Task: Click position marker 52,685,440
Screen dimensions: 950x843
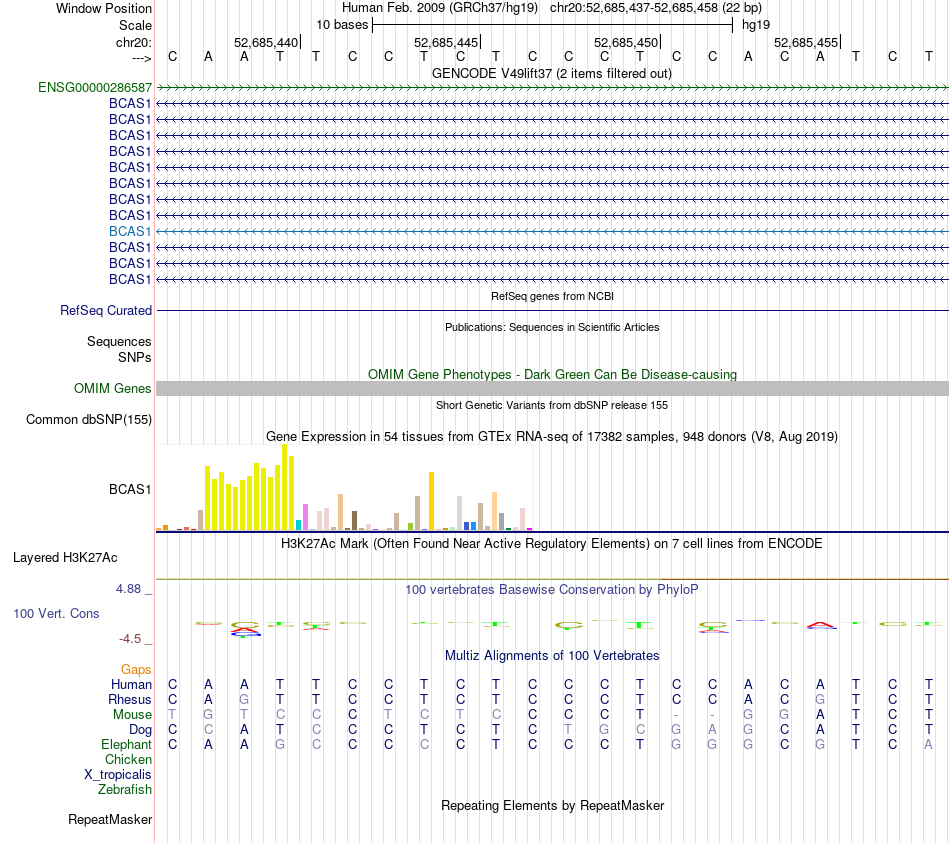Action: pos(267,42)
